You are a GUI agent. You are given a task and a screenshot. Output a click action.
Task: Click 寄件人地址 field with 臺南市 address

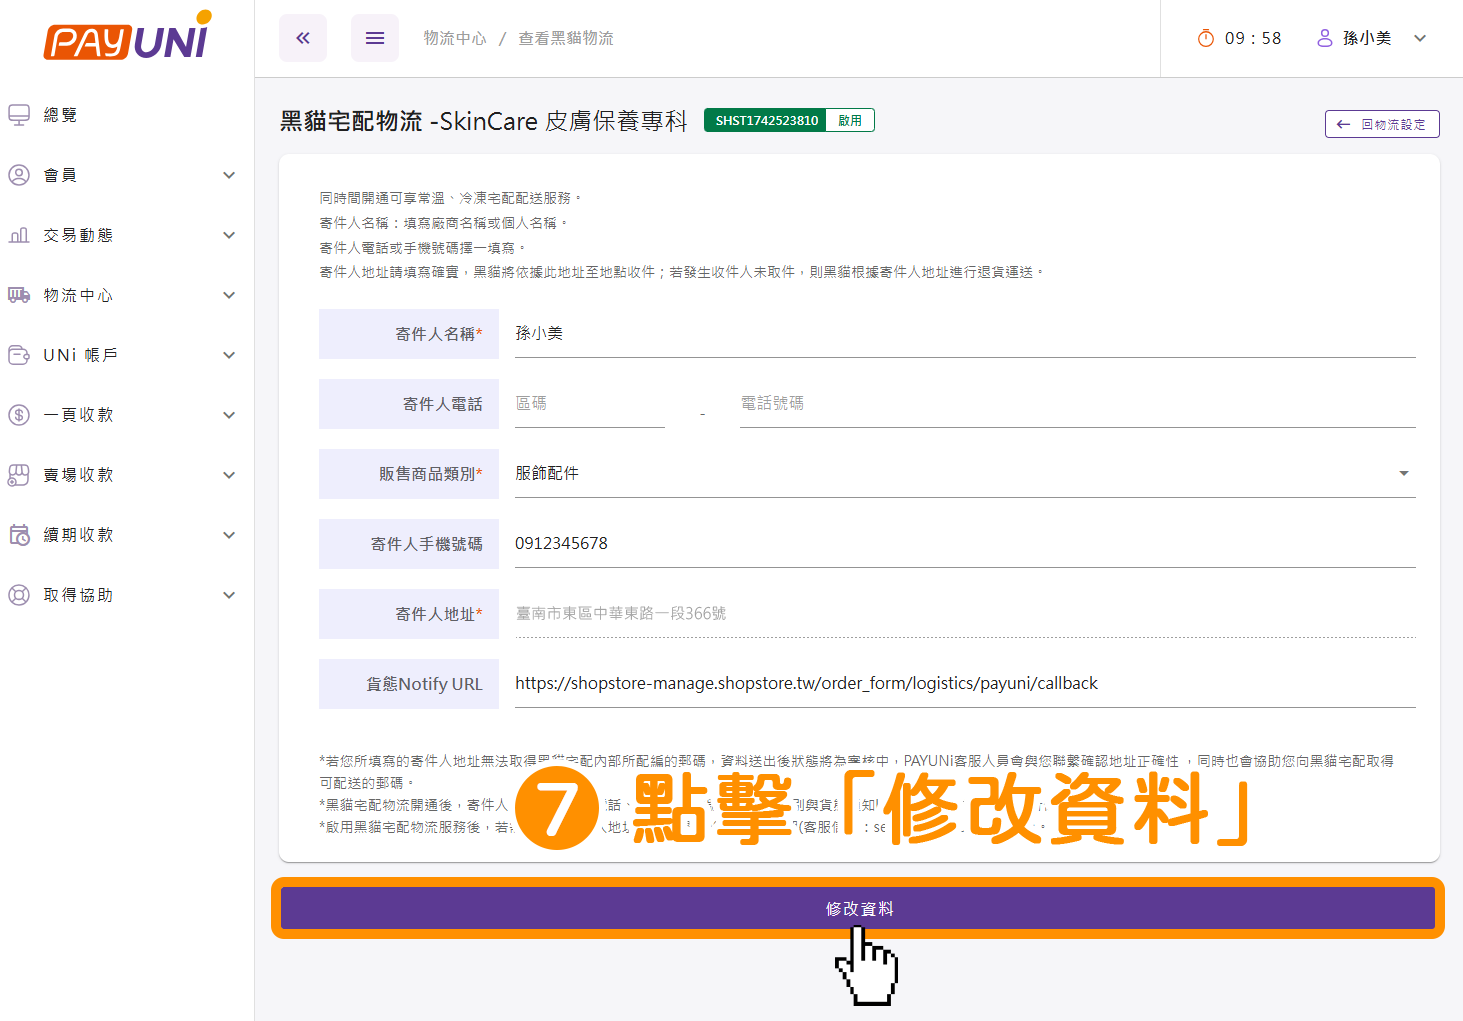click(965, 613)
